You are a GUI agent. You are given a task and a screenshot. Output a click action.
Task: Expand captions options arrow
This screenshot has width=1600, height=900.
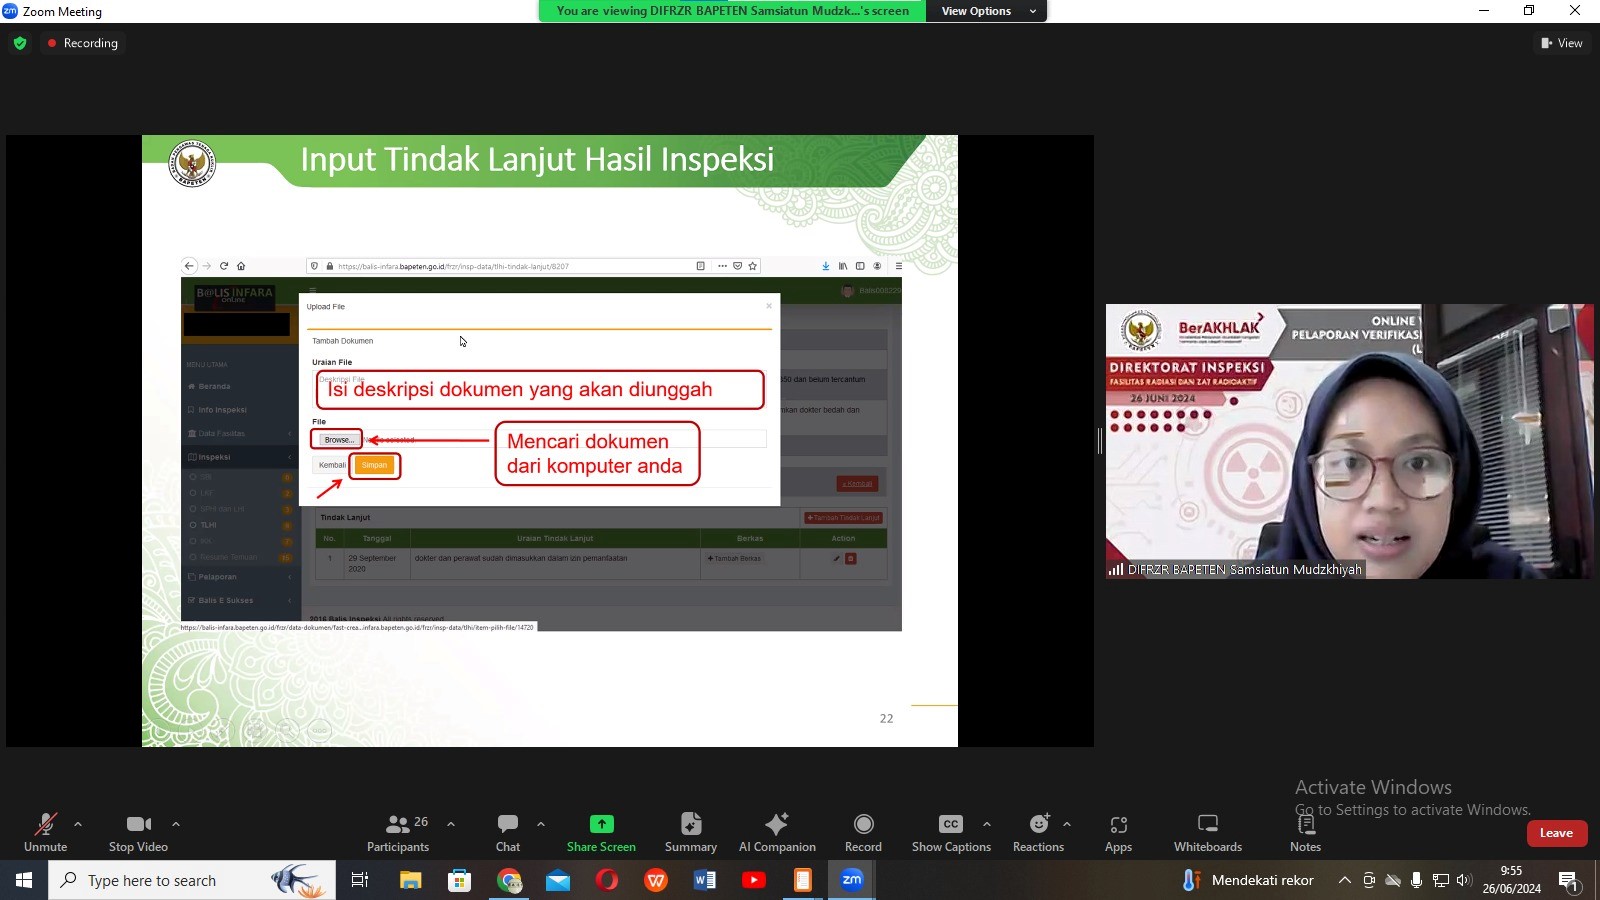click(987, 824)
